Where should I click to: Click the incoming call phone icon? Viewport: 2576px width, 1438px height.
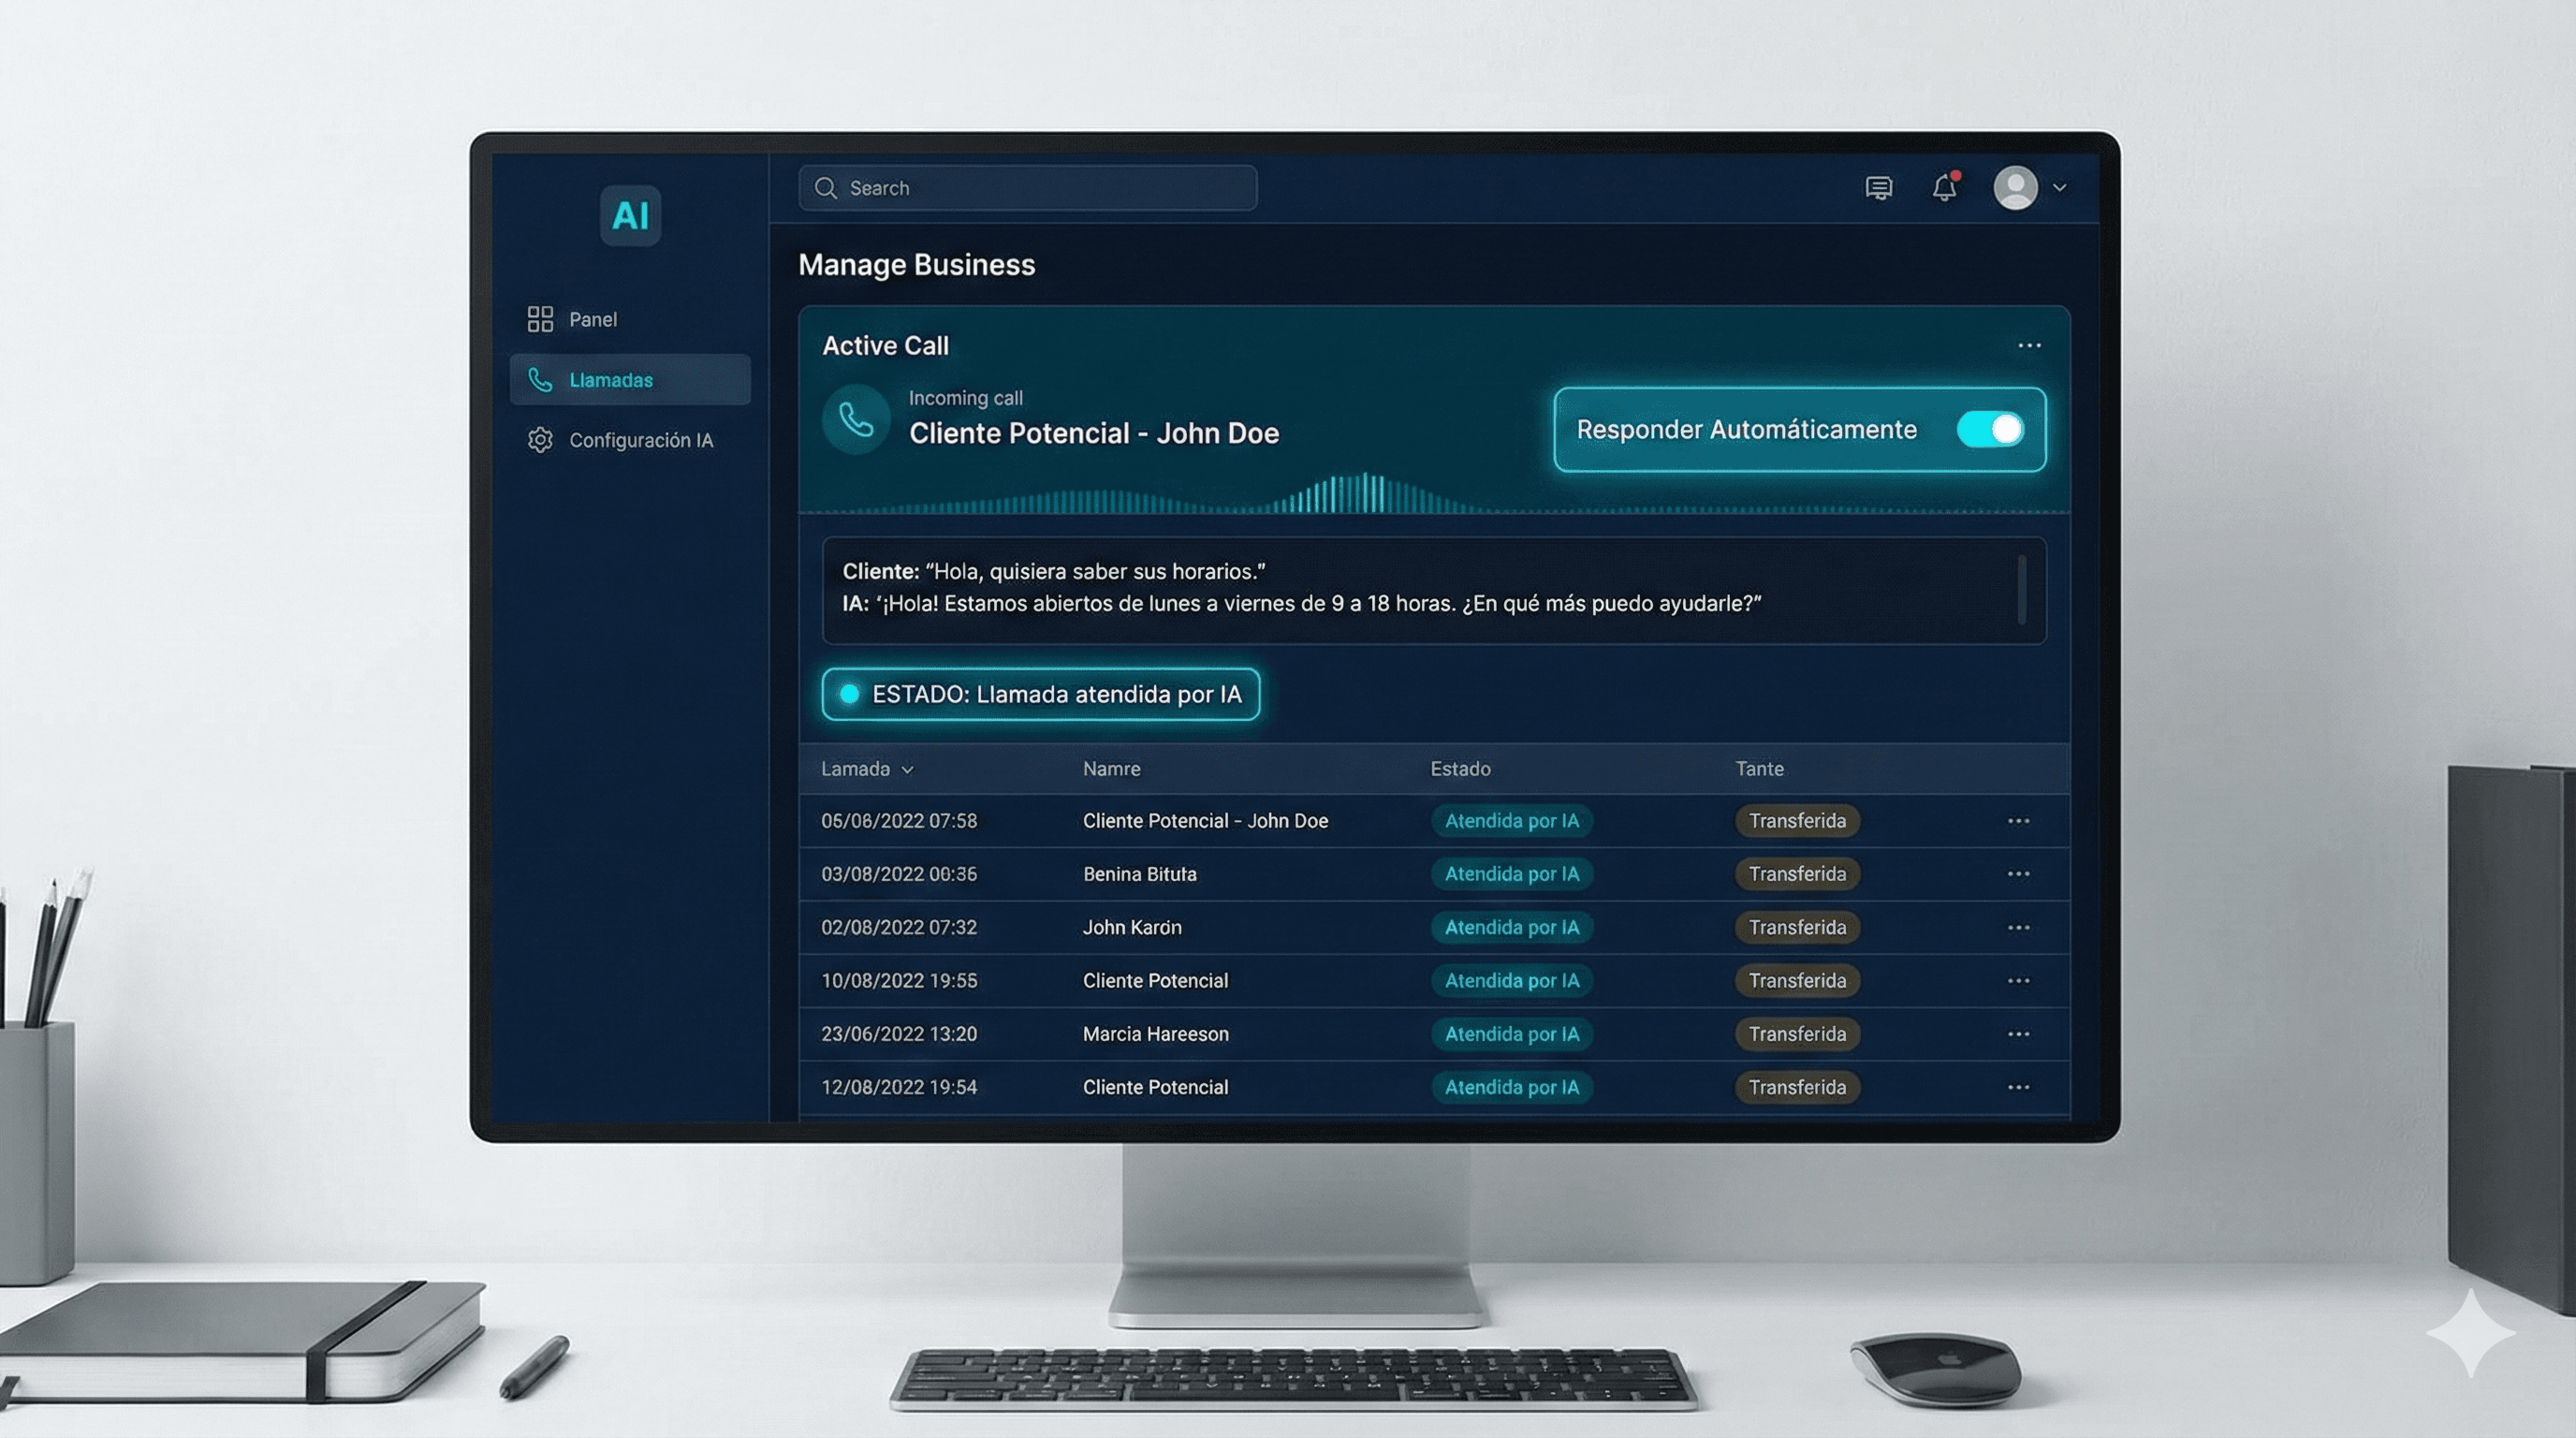(x=856, y=420)
